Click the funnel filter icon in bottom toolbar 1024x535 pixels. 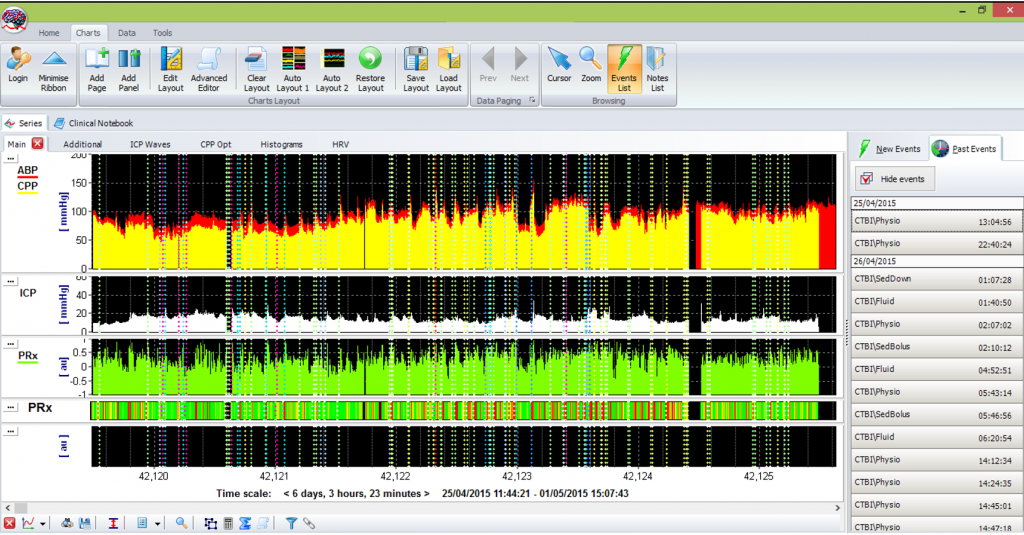291,523
